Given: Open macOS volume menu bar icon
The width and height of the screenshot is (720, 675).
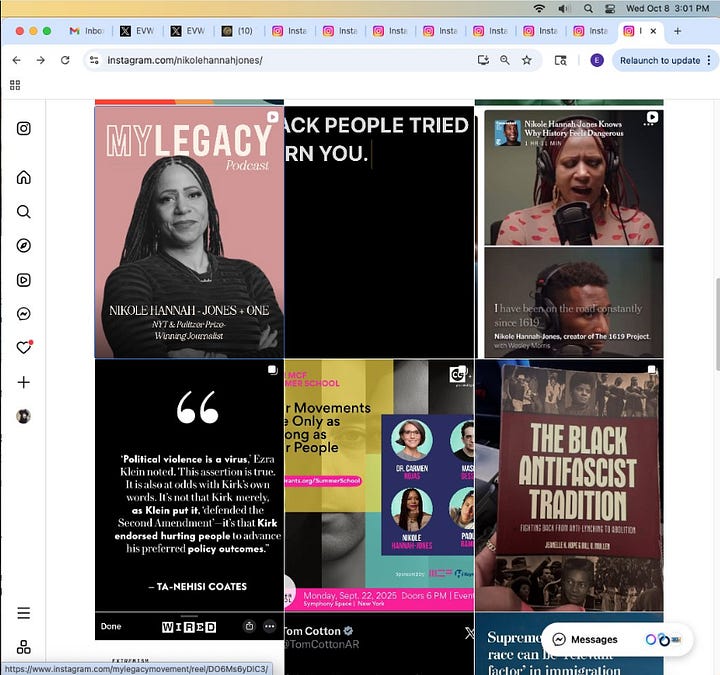Looking at the screenshot, I should pos(563,8).
